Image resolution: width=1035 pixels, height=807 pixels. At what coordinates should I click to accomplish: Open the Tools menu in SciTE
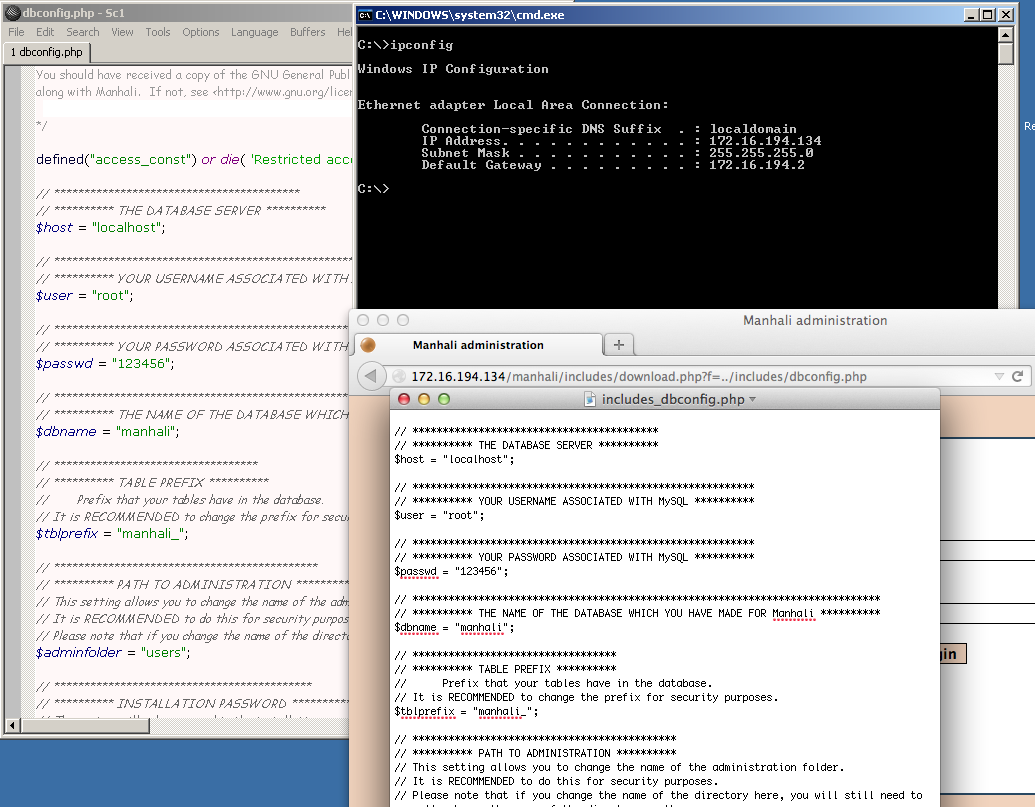coord(158,32)
